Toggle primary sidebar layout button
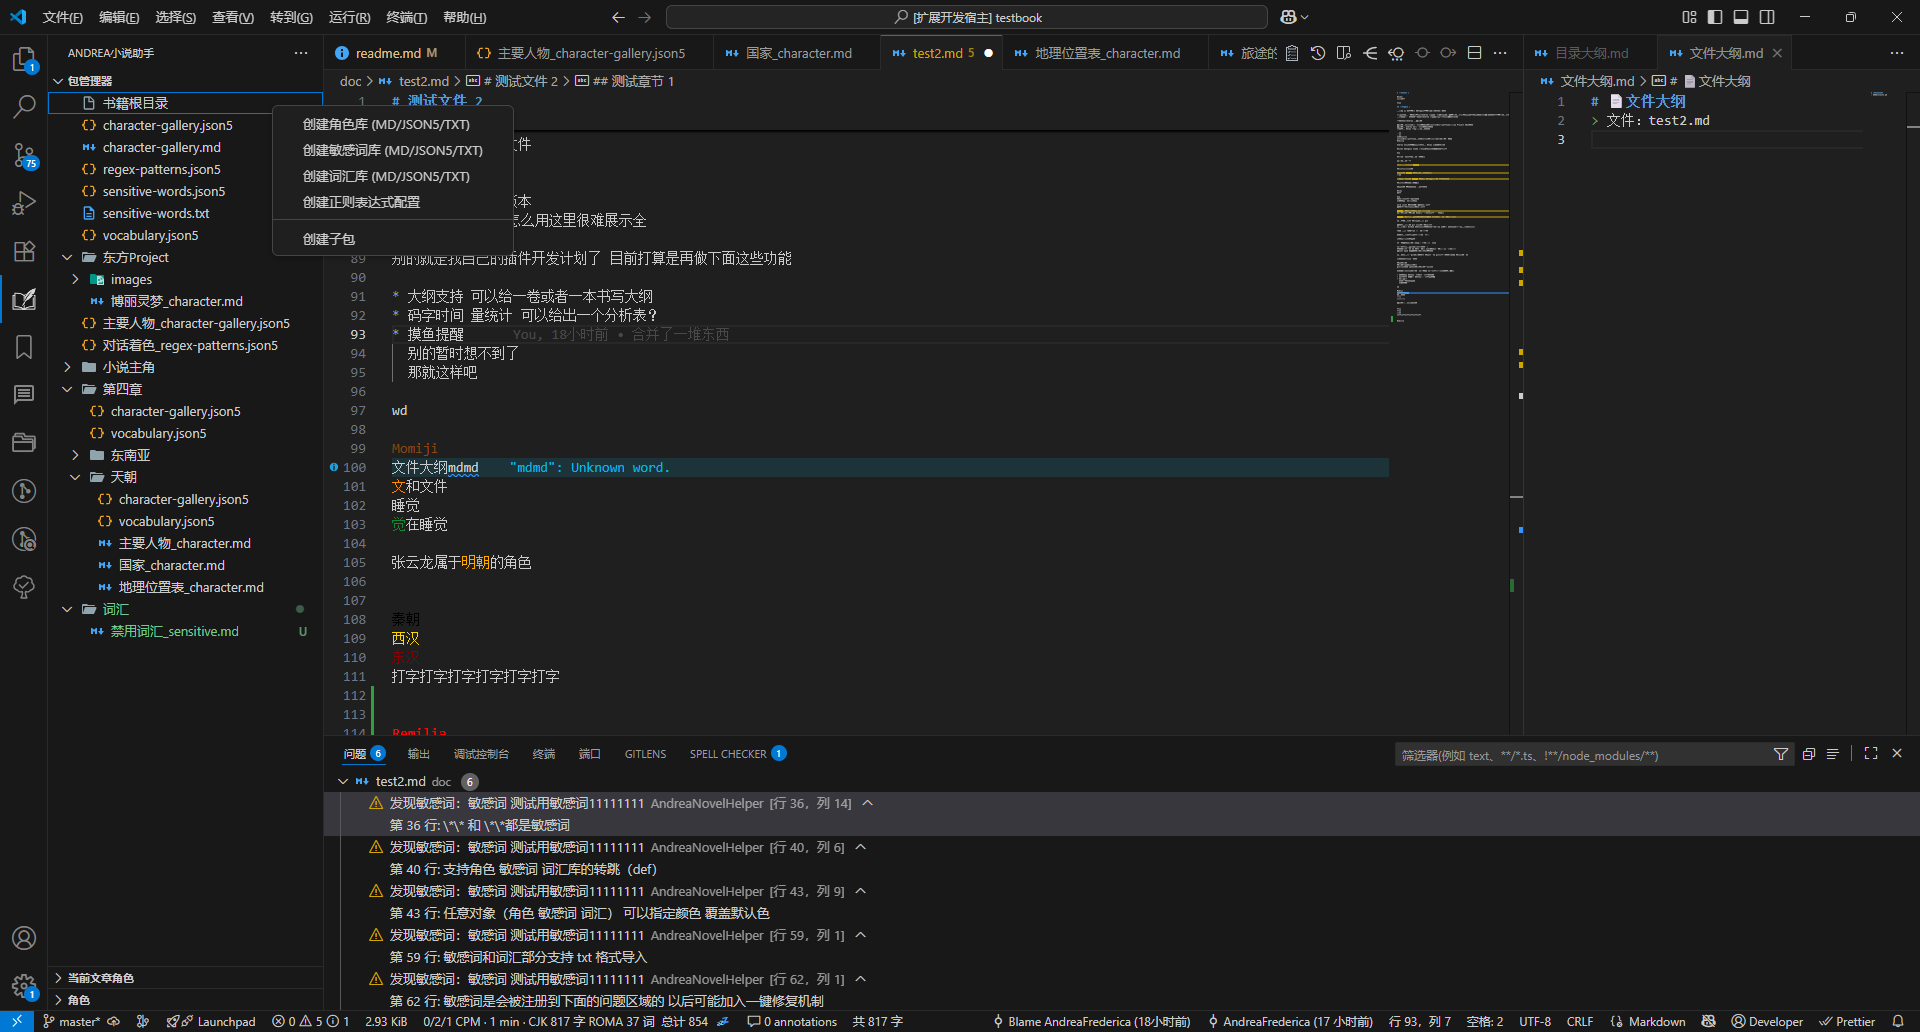 click(x=1715, y=17)
